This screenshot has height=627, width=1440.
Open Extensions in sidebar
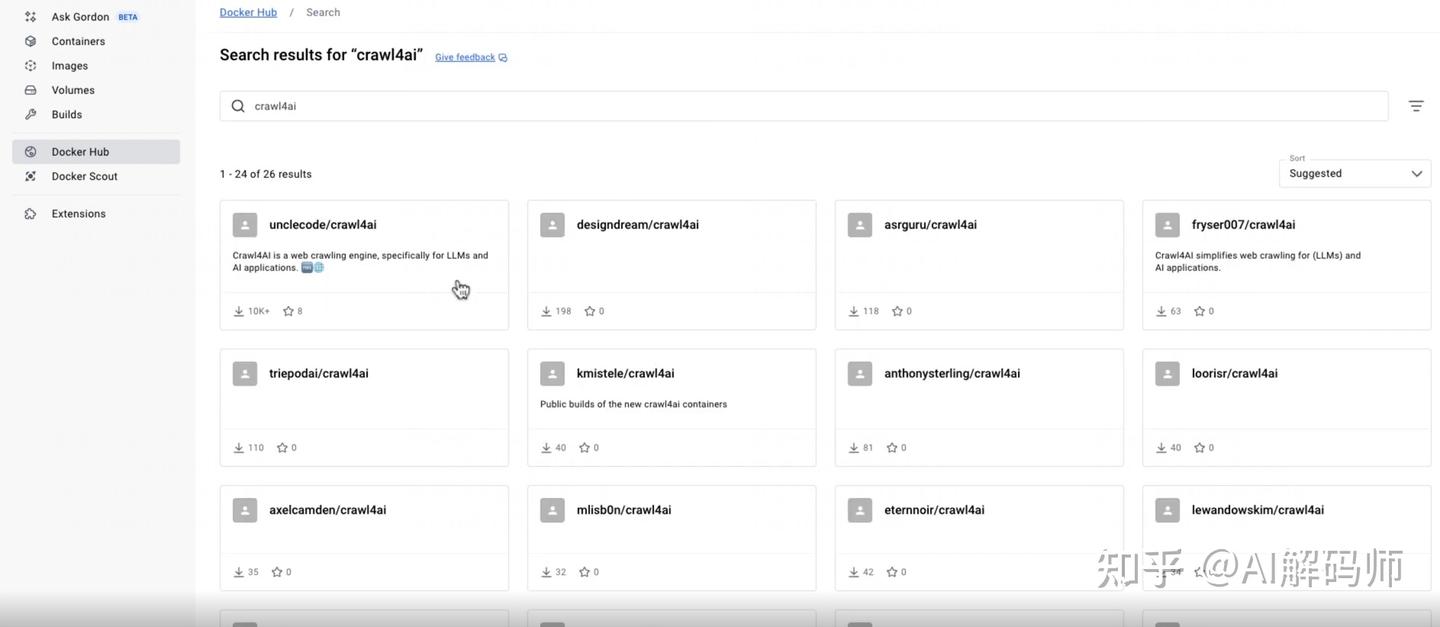point(96,214)
